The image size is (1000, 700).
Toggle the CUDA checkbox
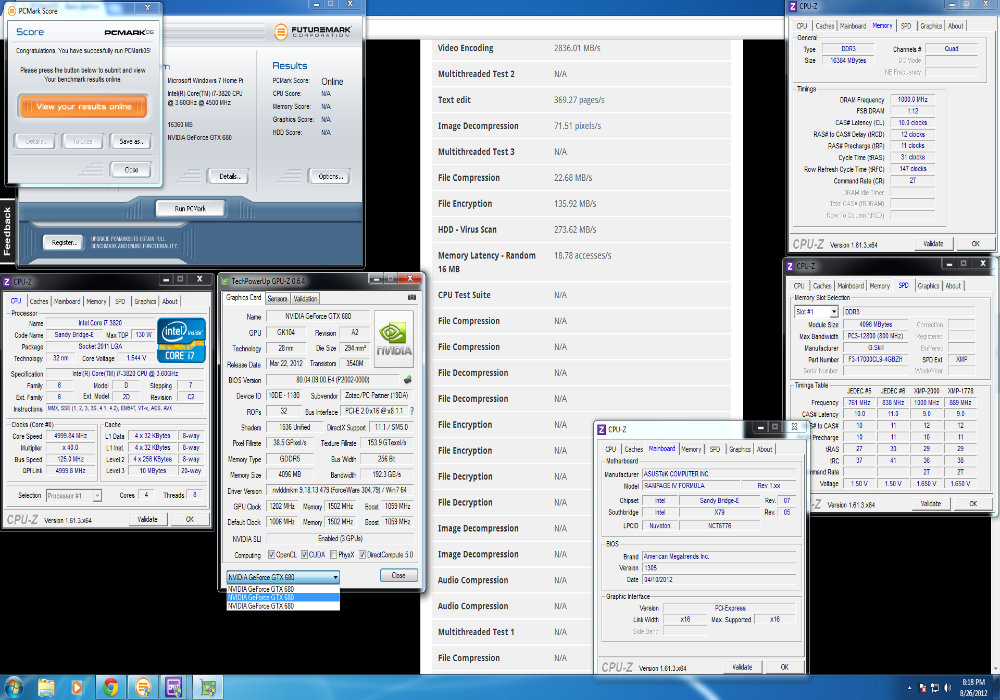[305, 555]
